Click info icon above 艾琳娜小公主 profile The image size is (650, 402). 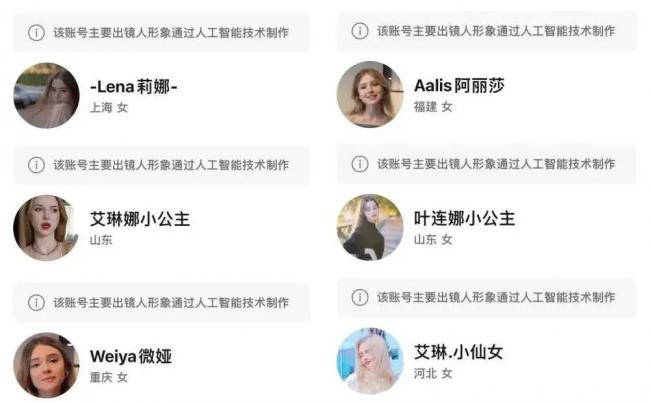pyautogui.click(x=36, y=165)
